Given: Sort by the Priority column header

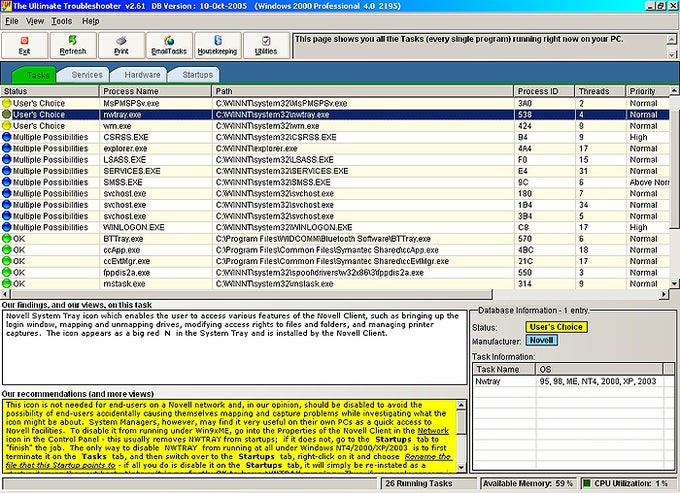Looking at the screenshot, I should coord(647,91).
